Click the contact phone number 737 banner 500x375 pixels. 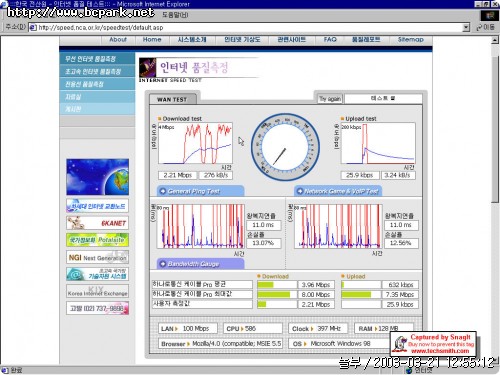[97, 308]
